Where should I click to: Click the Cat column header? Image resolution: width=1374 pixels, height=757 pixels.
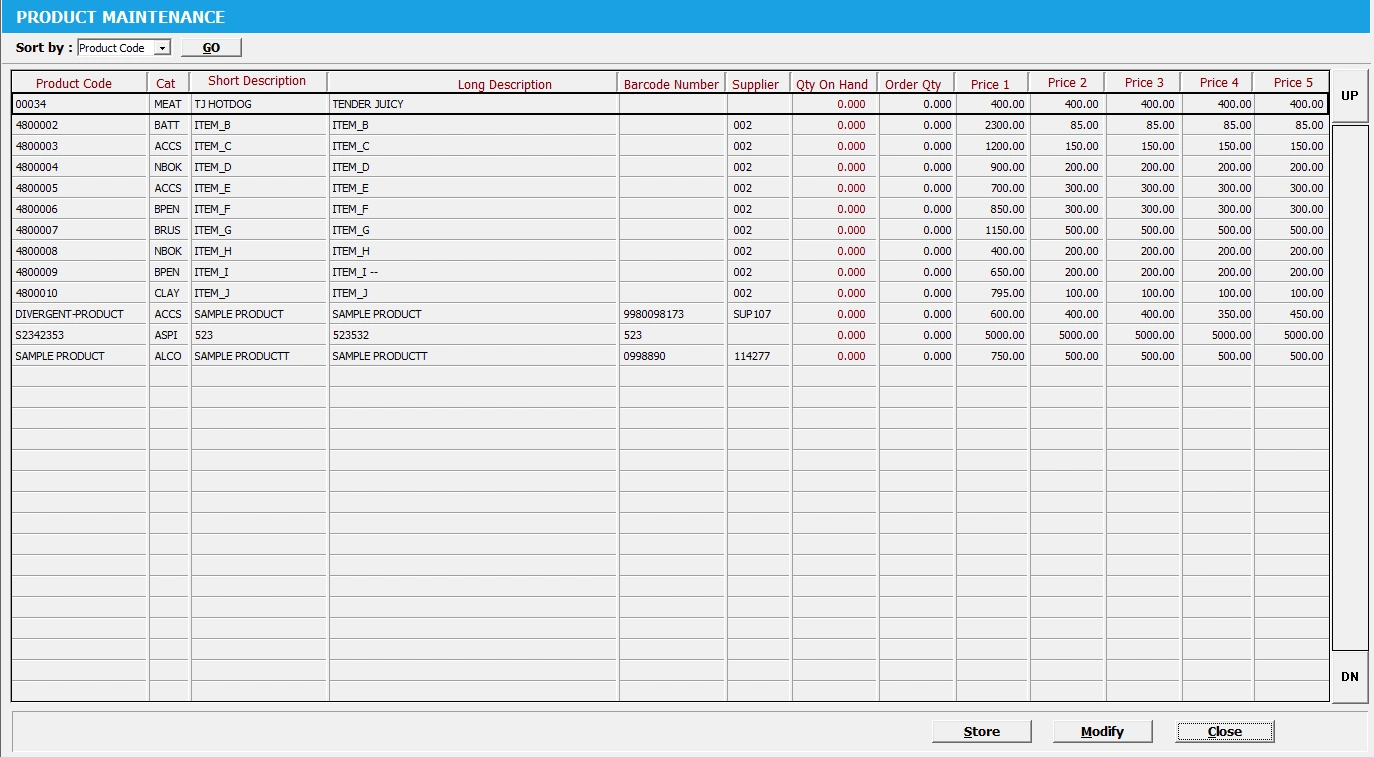click(x=169, y=83)
